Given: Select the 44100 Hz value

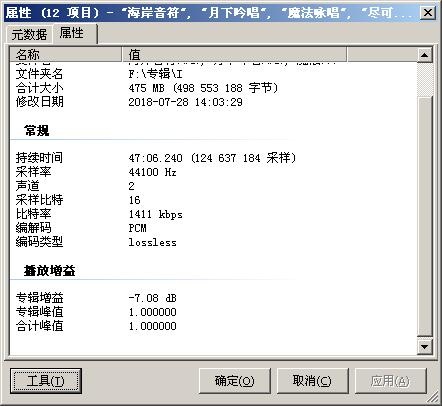Looking at the screenshot, I should (152, 172).
